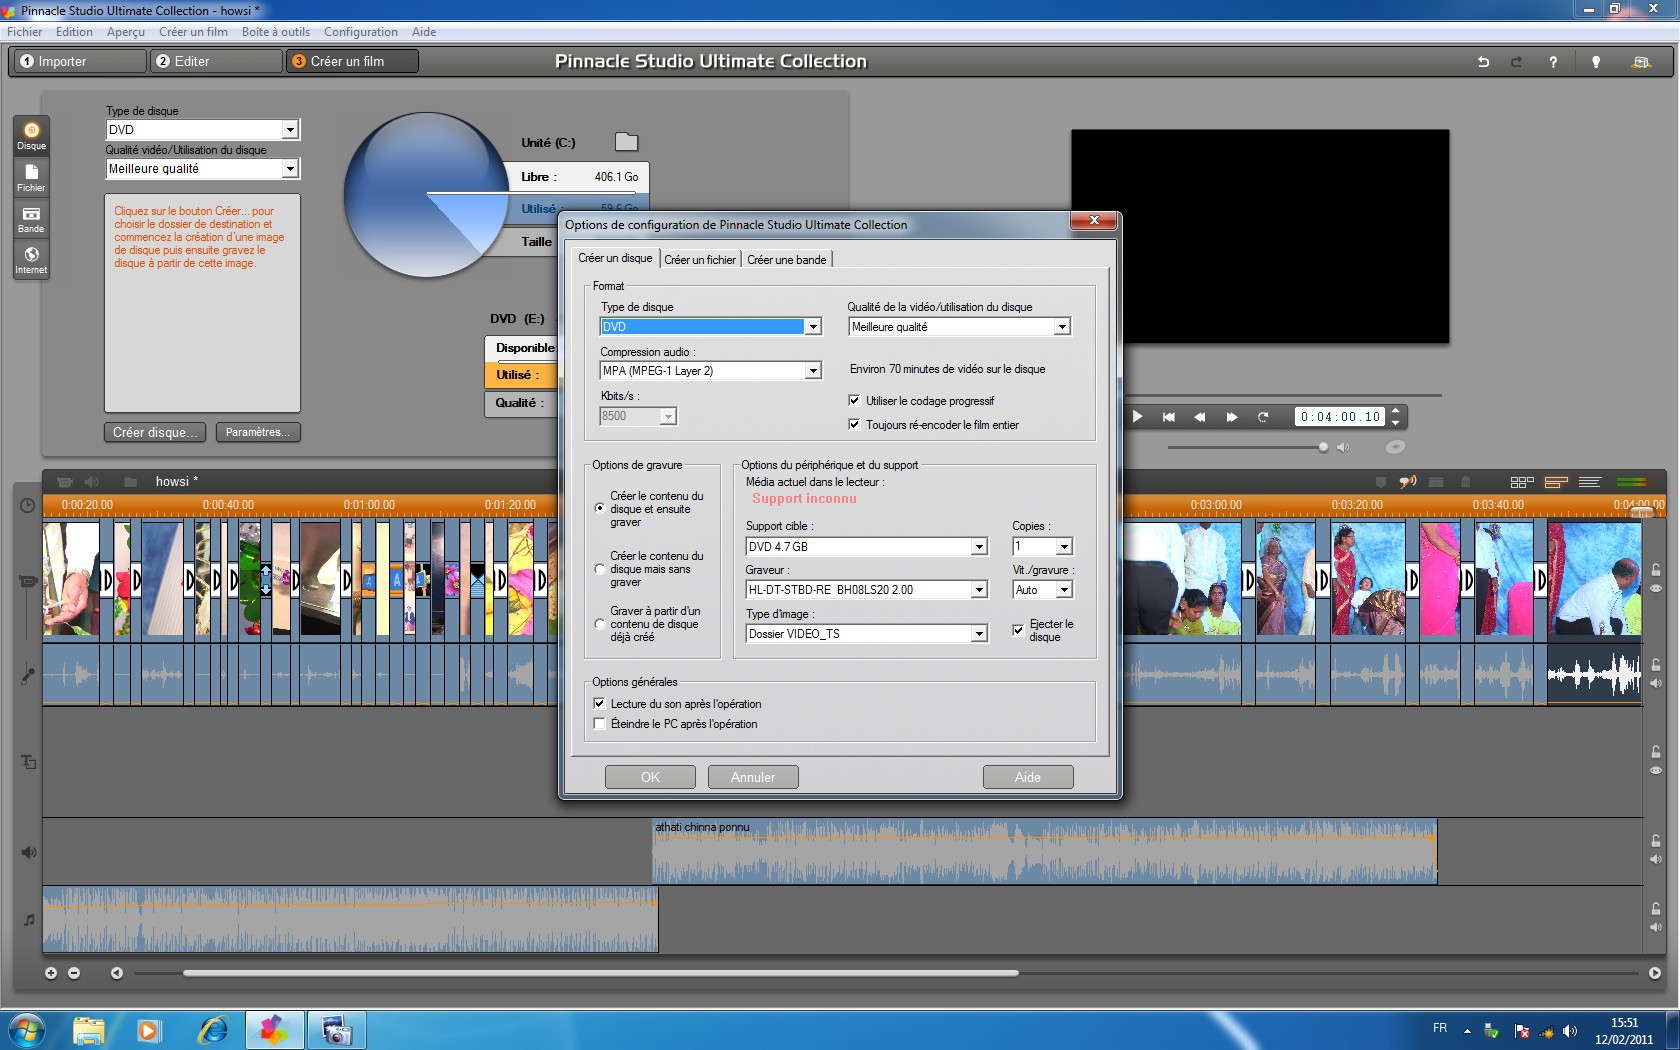Open 'Graveur' HL-DT-STBD-RE dropdown
The height and width of the screenshot is (1050, 1680).
tap(979, 590)
